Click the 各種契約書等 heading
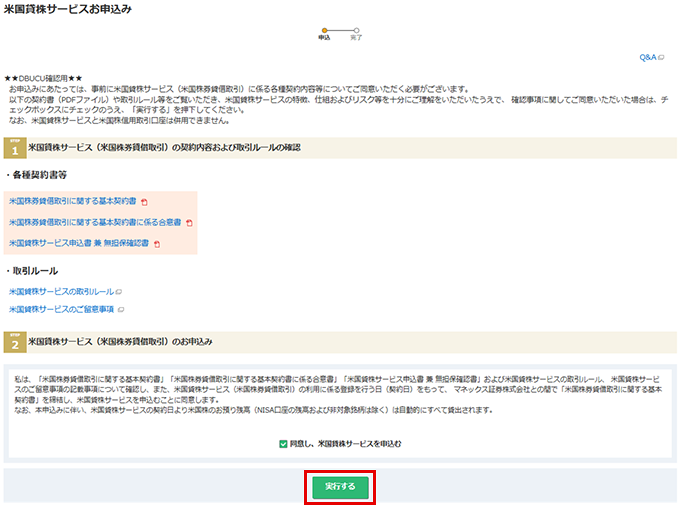 tap(39, 175)
